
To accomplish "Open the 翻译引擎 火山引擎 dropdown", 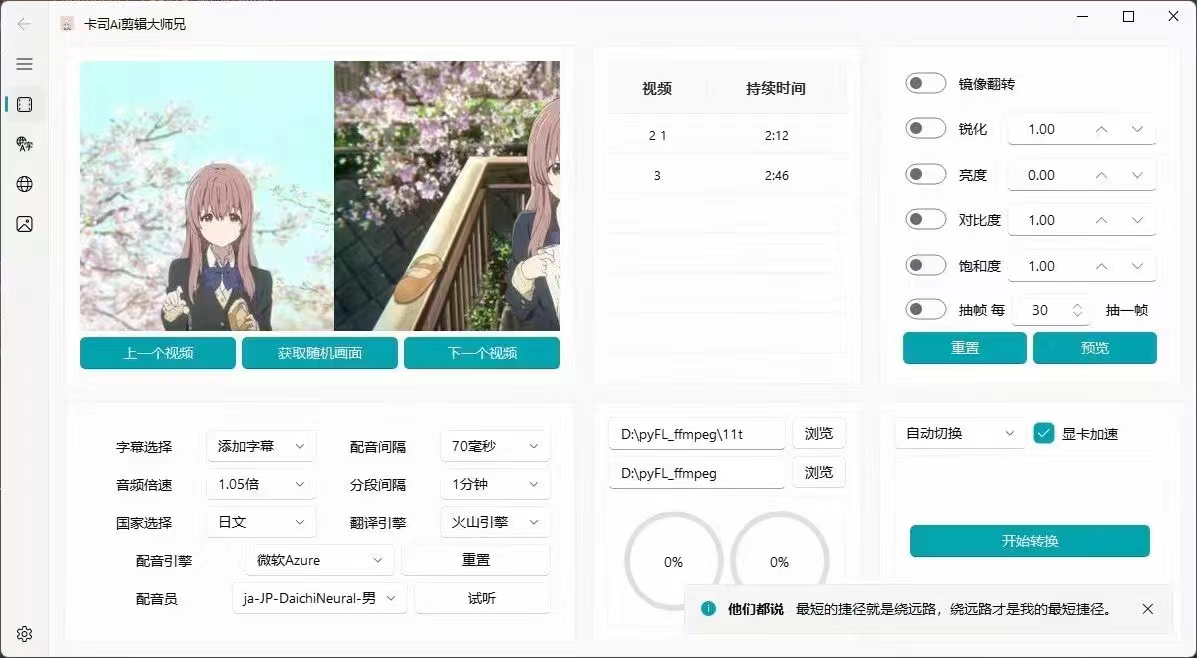I will click(x=495, y=522).
